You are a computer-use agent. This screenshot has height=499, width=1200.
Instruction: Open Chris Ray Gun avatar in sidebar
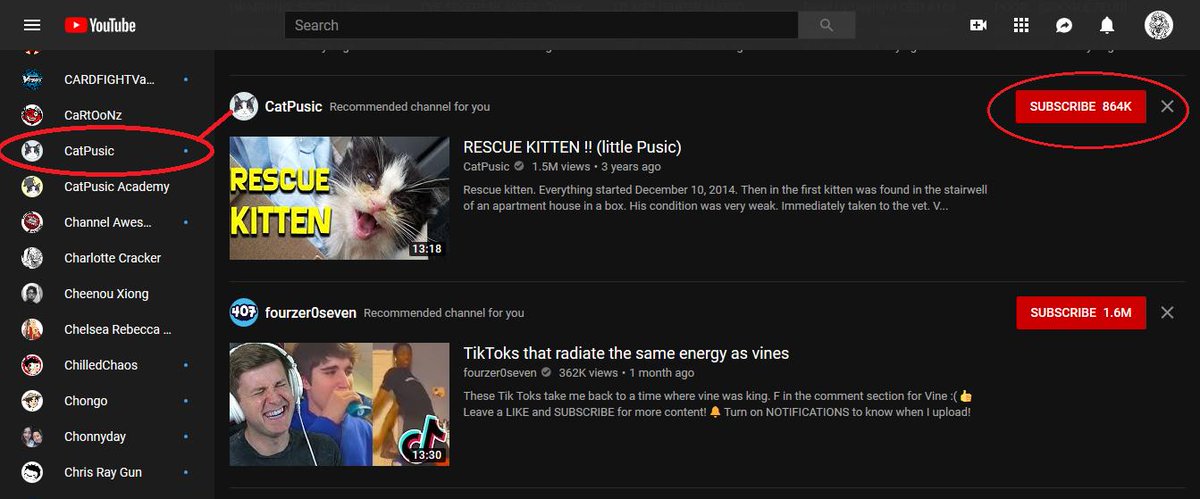(32, 472)
